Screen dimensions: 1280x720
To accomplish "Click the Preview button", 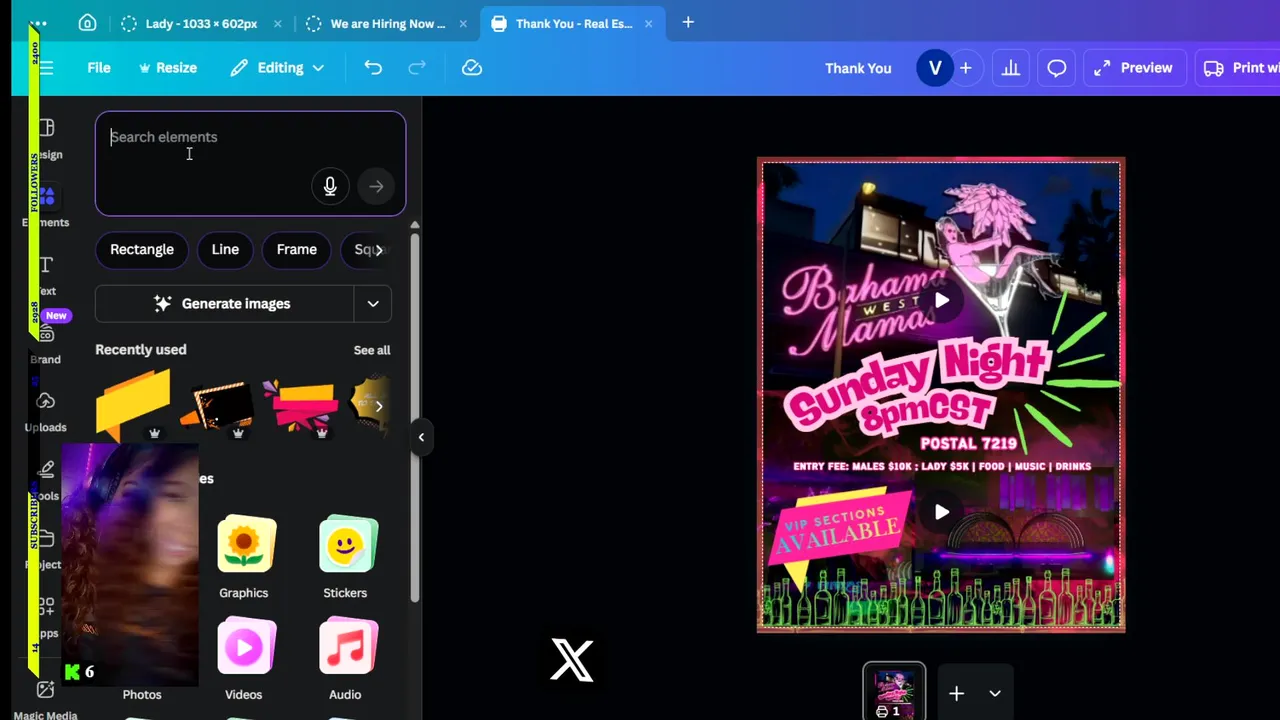I will pos(1133,68).
